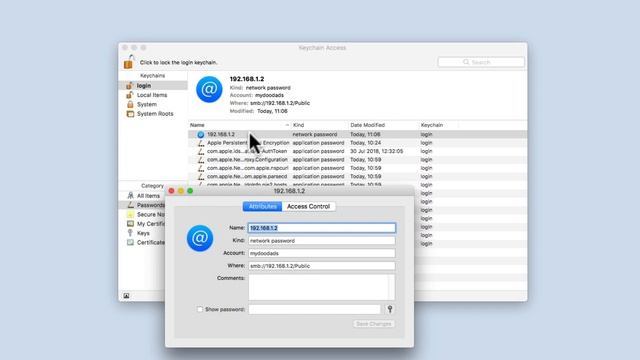Screen dimensions: 640x360
Task: Click the padlock to lock login keychain
Action: pyautogui.click(x=129, y=62)
